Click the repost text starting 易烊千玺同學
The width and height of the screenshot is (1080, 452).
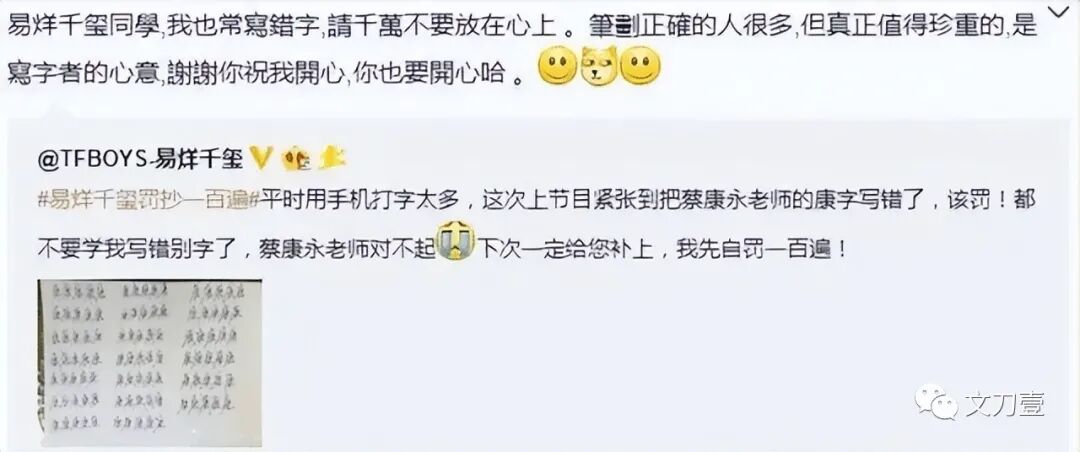tap(522, 27)
